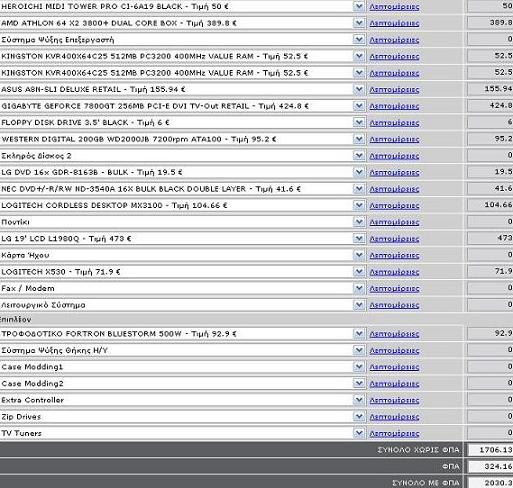Click the 473 price field for LG LCD
The height and width of the screenshot is (488, 513).
tap(490, 238)
